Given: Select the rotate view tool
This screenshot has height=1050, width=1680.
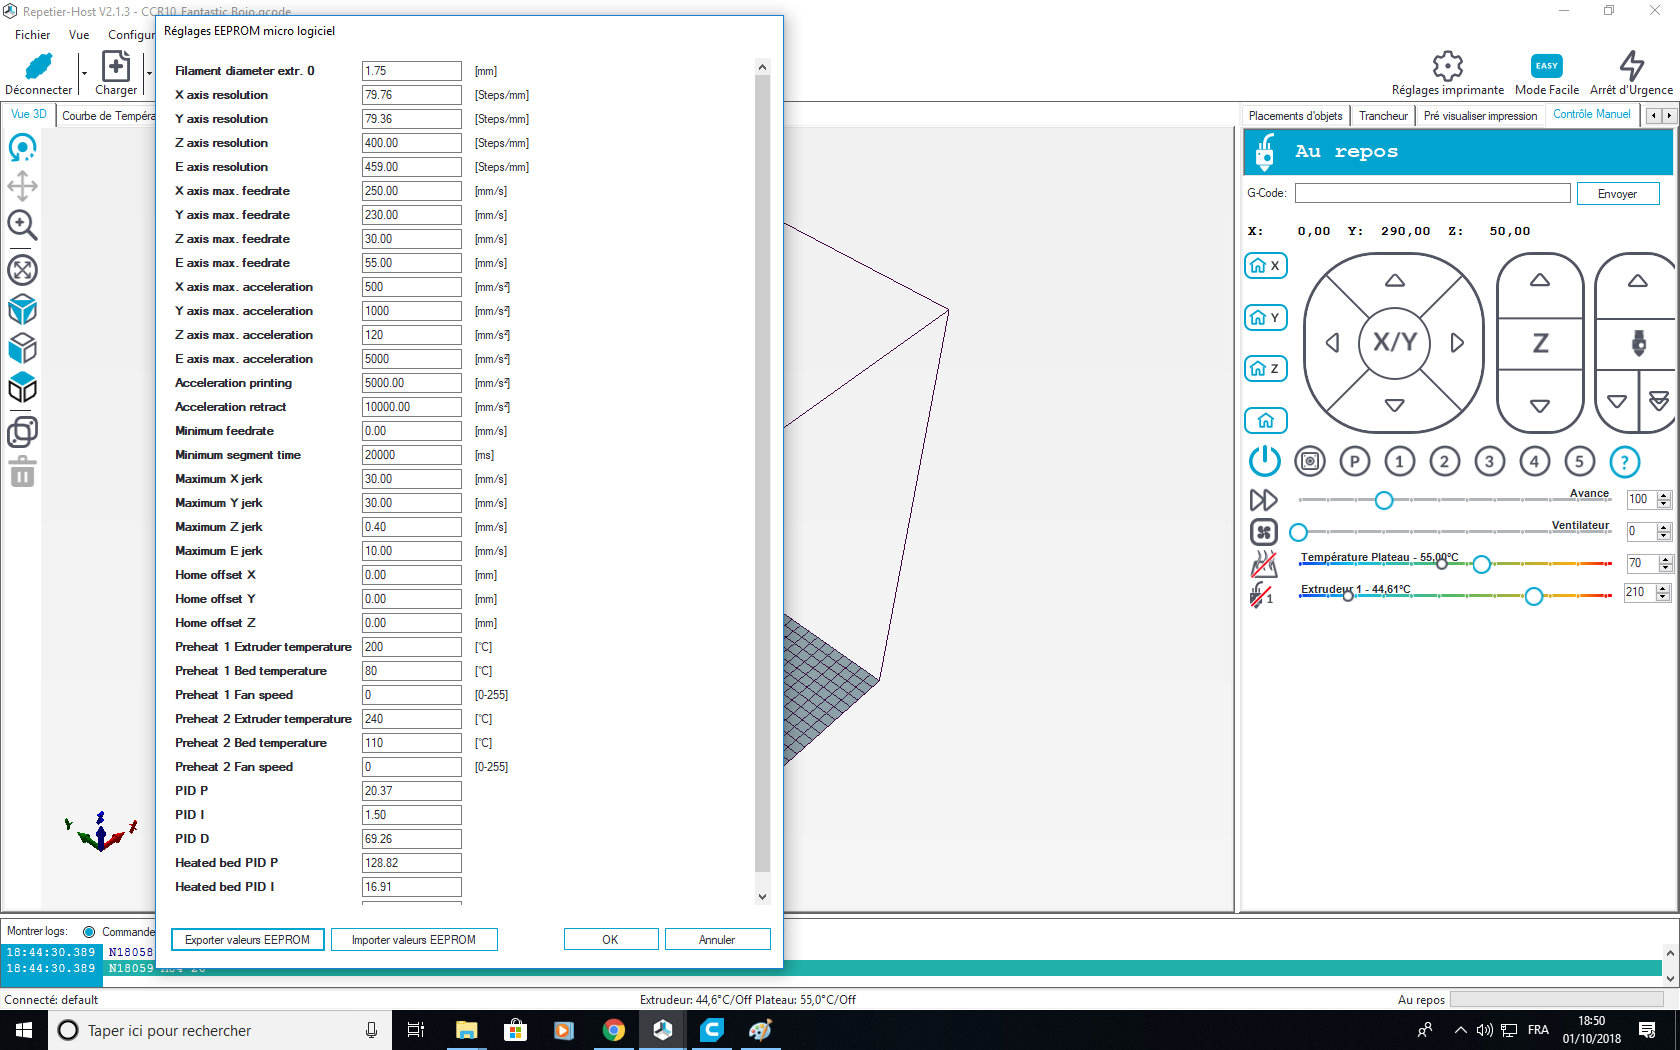Looking at the screenshot, I should coord(22,148).
